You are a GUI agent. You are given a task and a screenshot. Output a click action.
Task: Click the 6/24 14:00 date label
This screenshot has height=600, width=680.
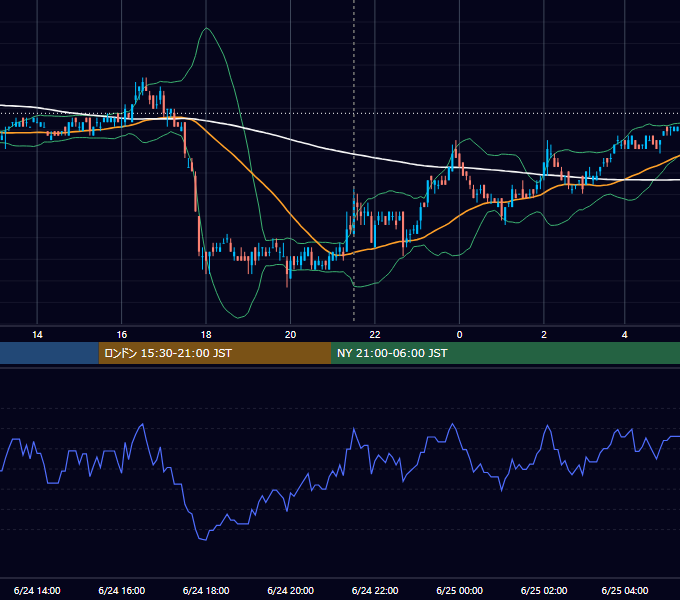click(x=37, y=590)
